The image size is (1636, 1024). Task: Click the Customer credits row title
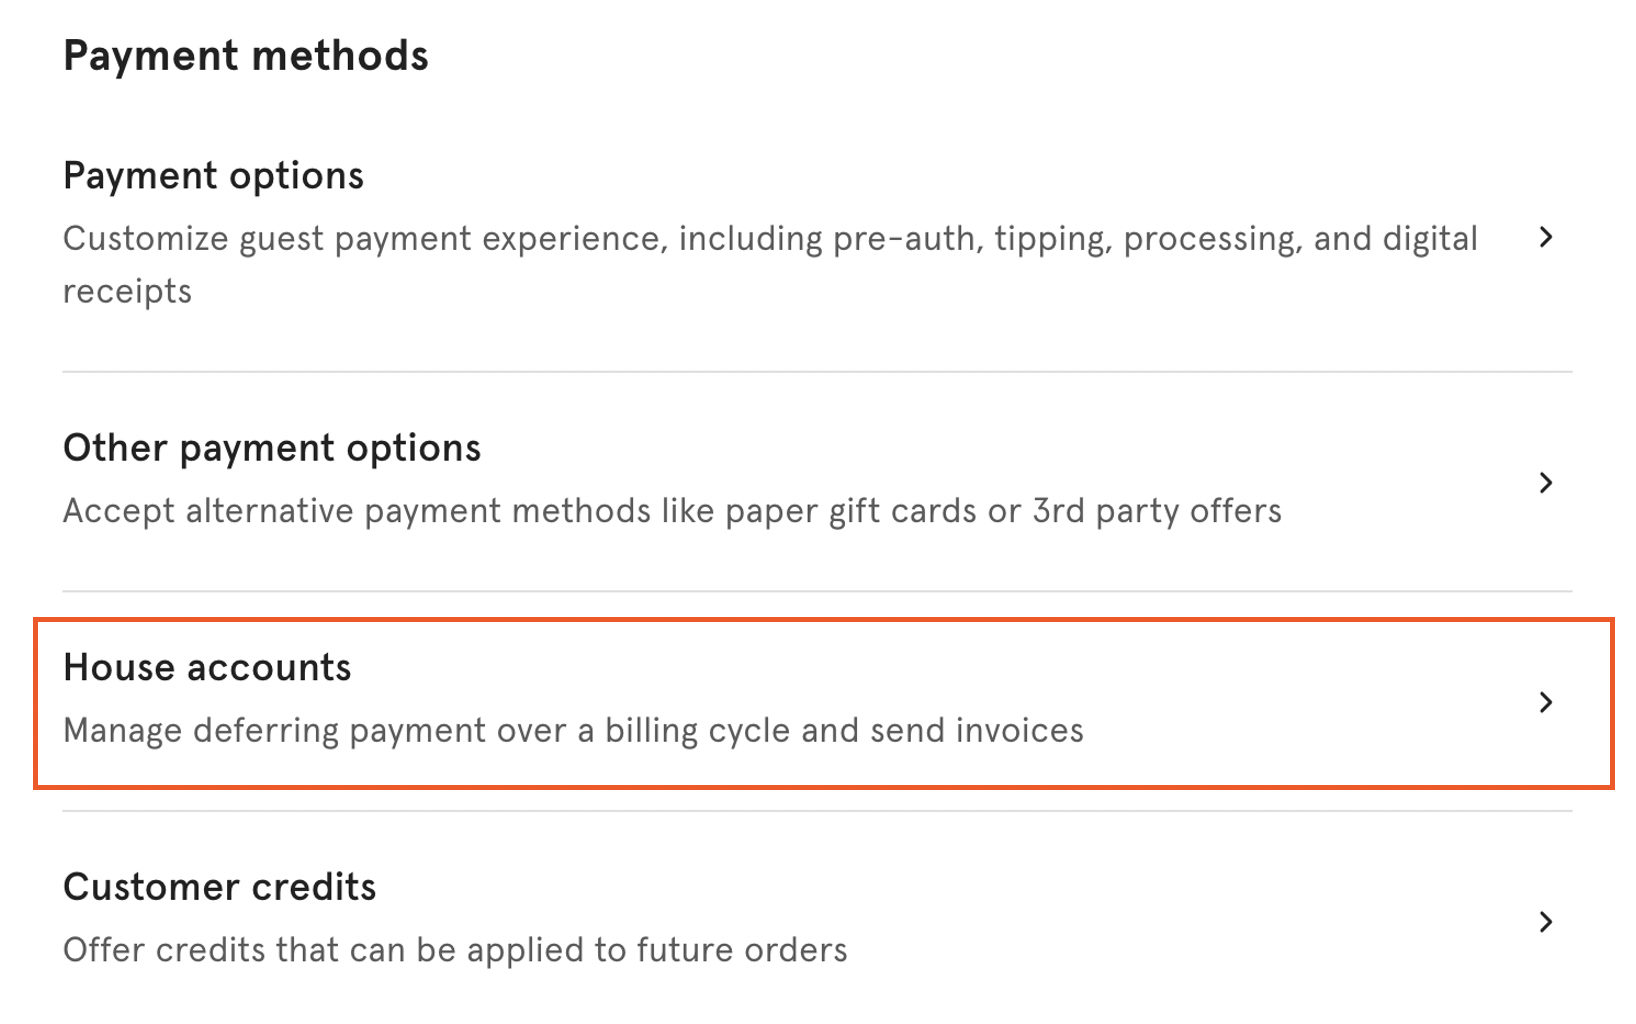219,886
